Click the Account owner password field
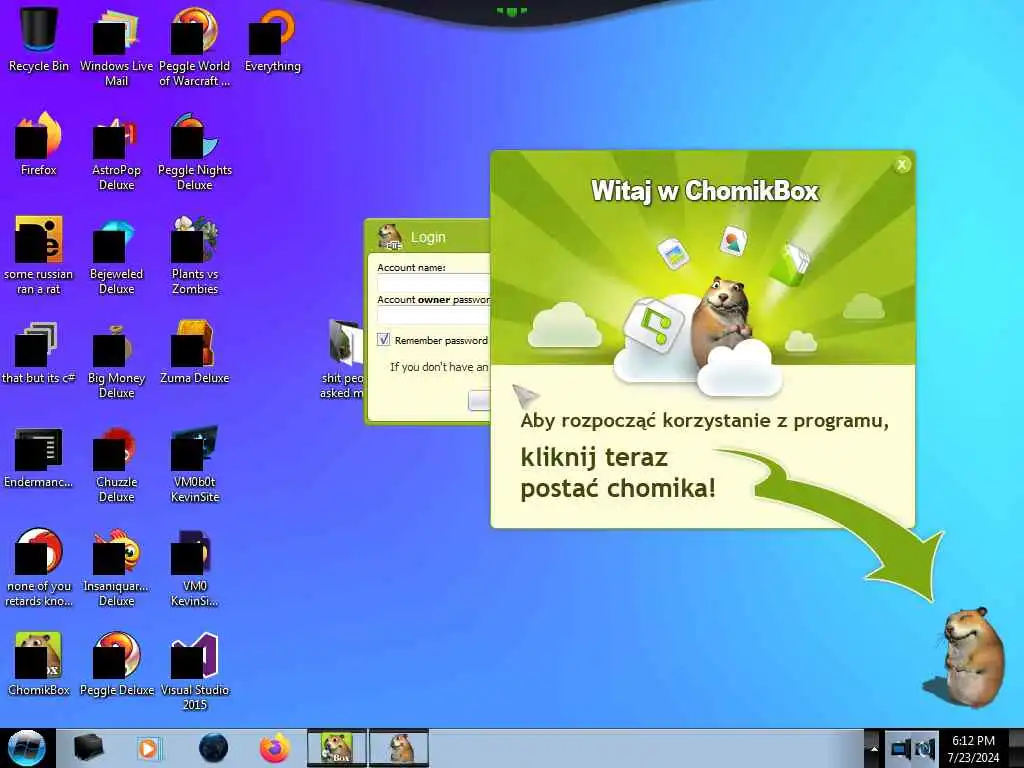 point(434,315)
